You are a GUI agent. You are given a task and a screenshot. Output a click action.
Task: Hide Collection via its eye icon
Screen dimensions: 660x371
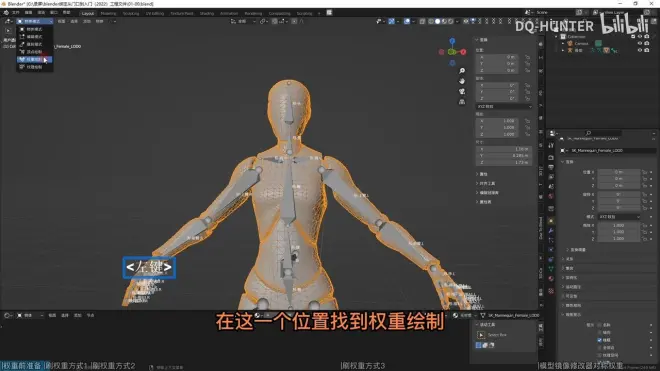pyautogui.click(x=640, y=37)
